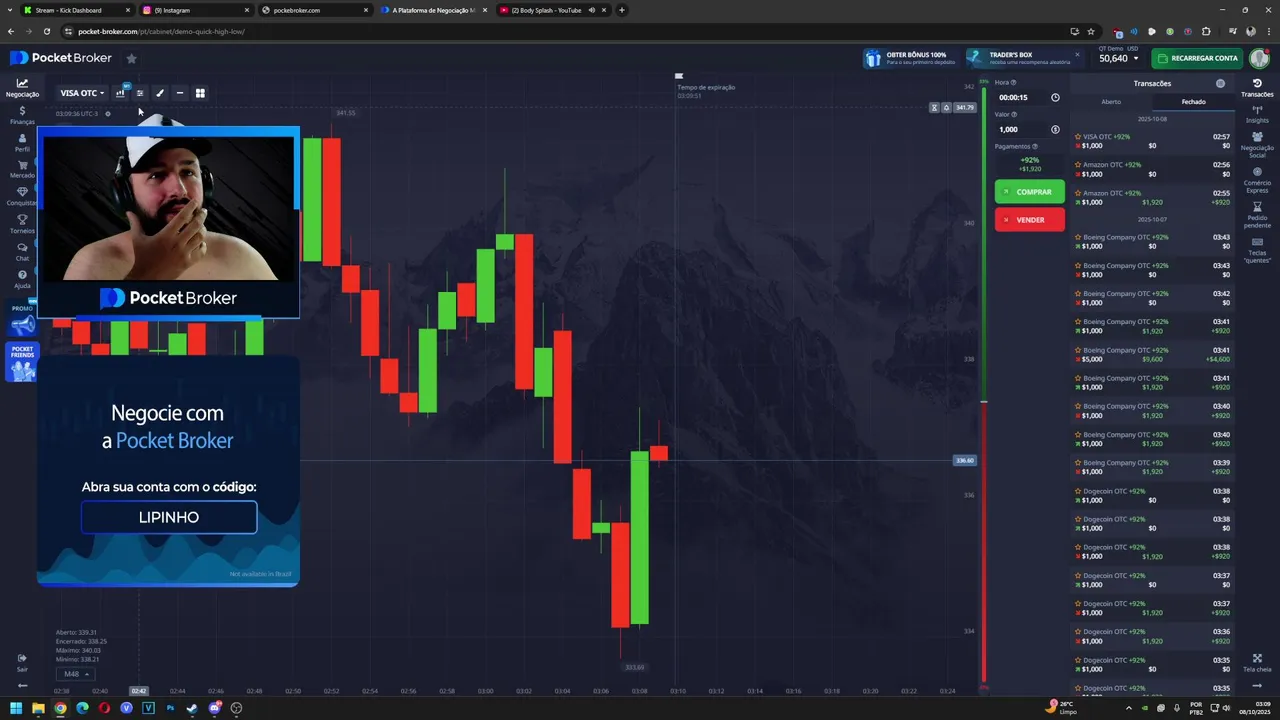The height and width of the screenshot is (720, 1280).
Task: Collapse sidebar with the left arrow
Action: (22, 686)
